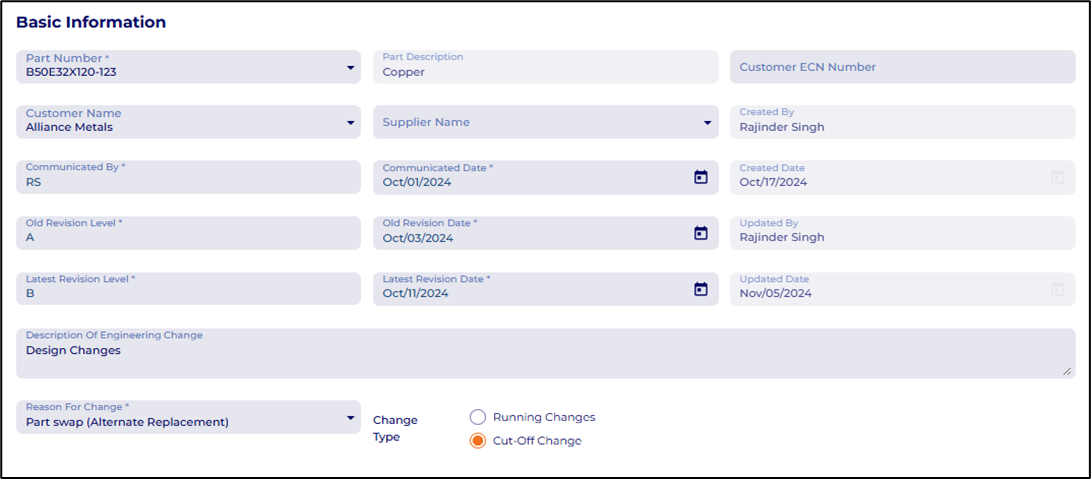The image size is (1091, 479).
Task: Open the Supplier Name dropdown
Action: pyautogui.click(x=707, y=123)
